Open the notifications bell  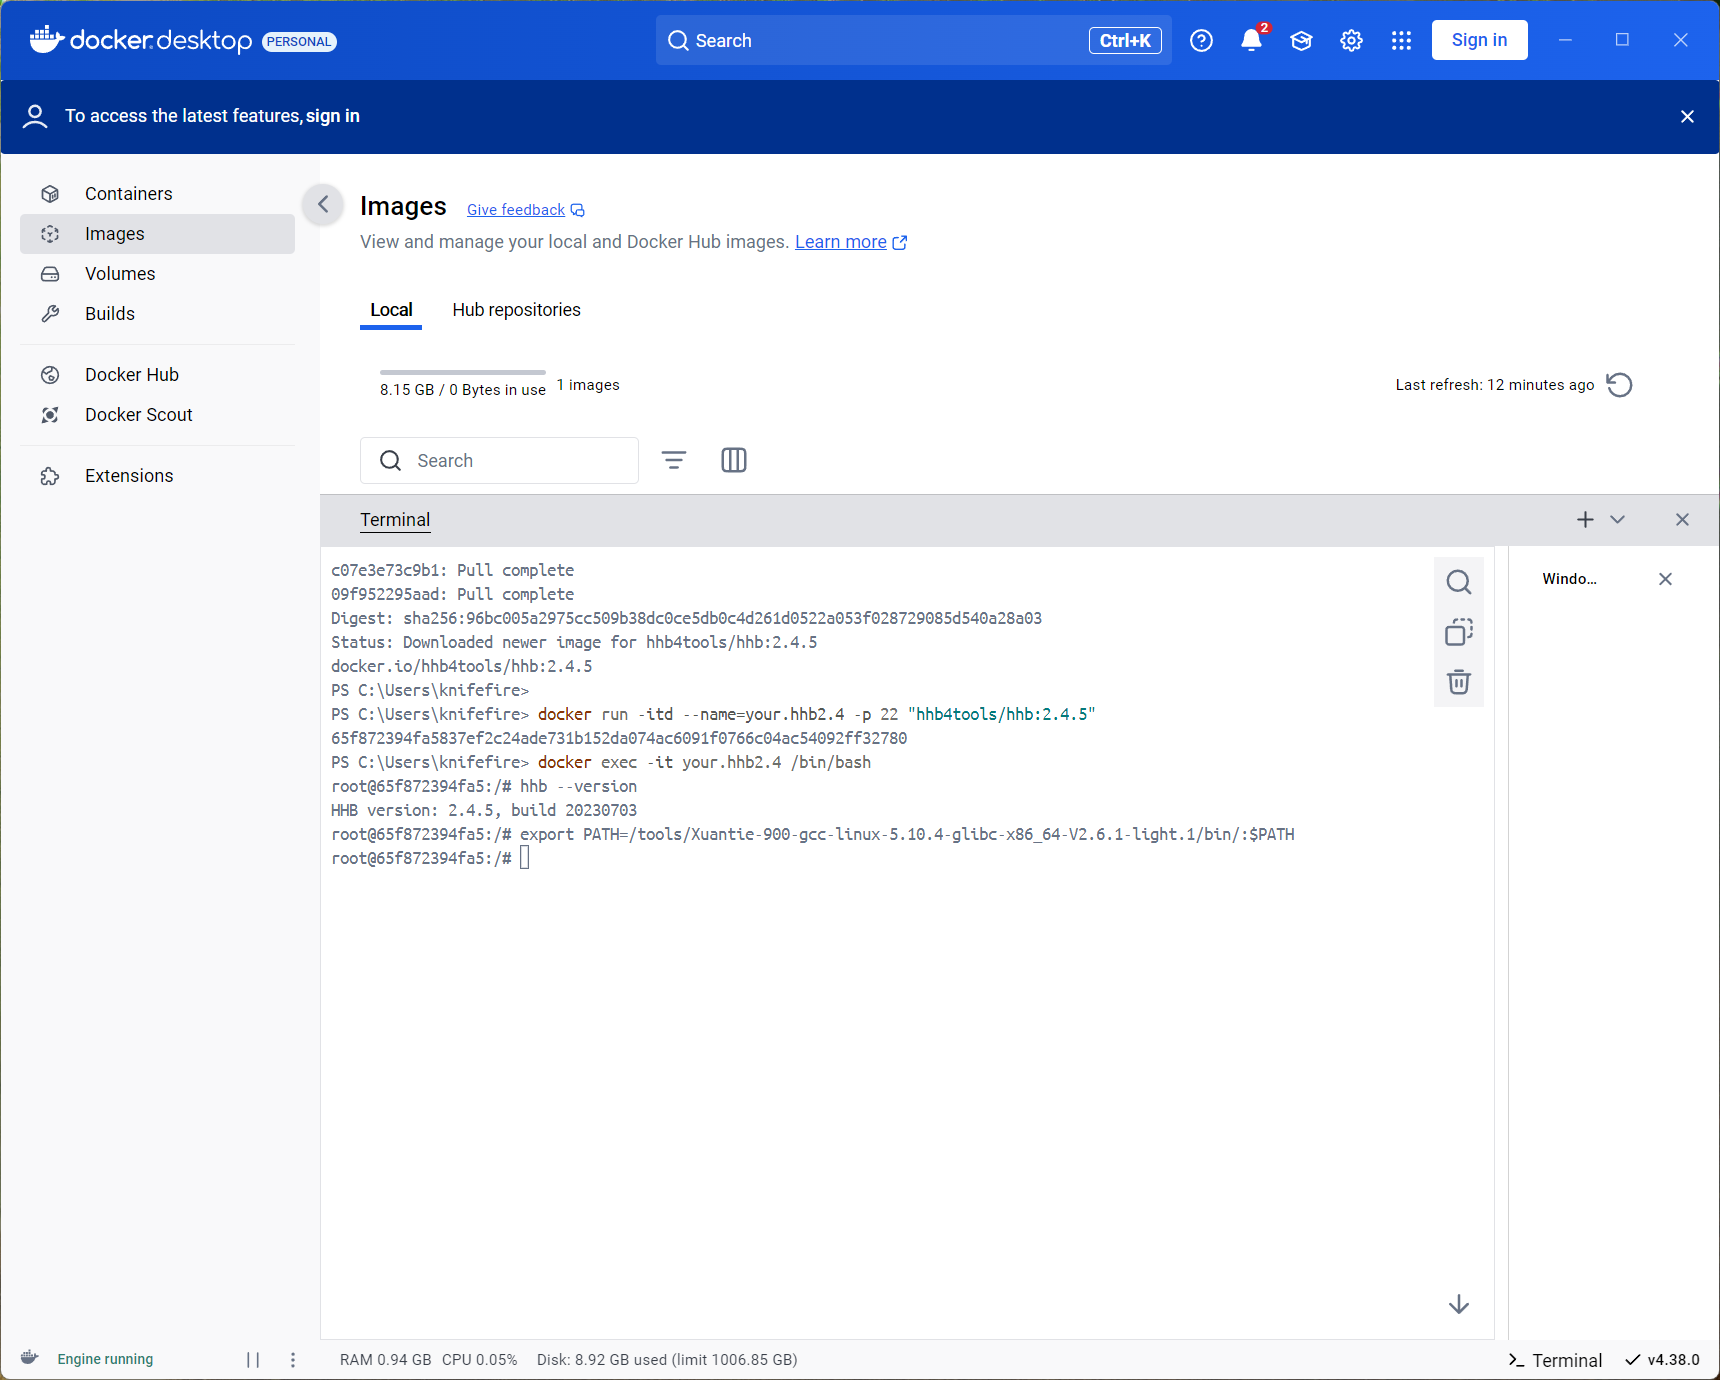click(x=1251, y=41)
